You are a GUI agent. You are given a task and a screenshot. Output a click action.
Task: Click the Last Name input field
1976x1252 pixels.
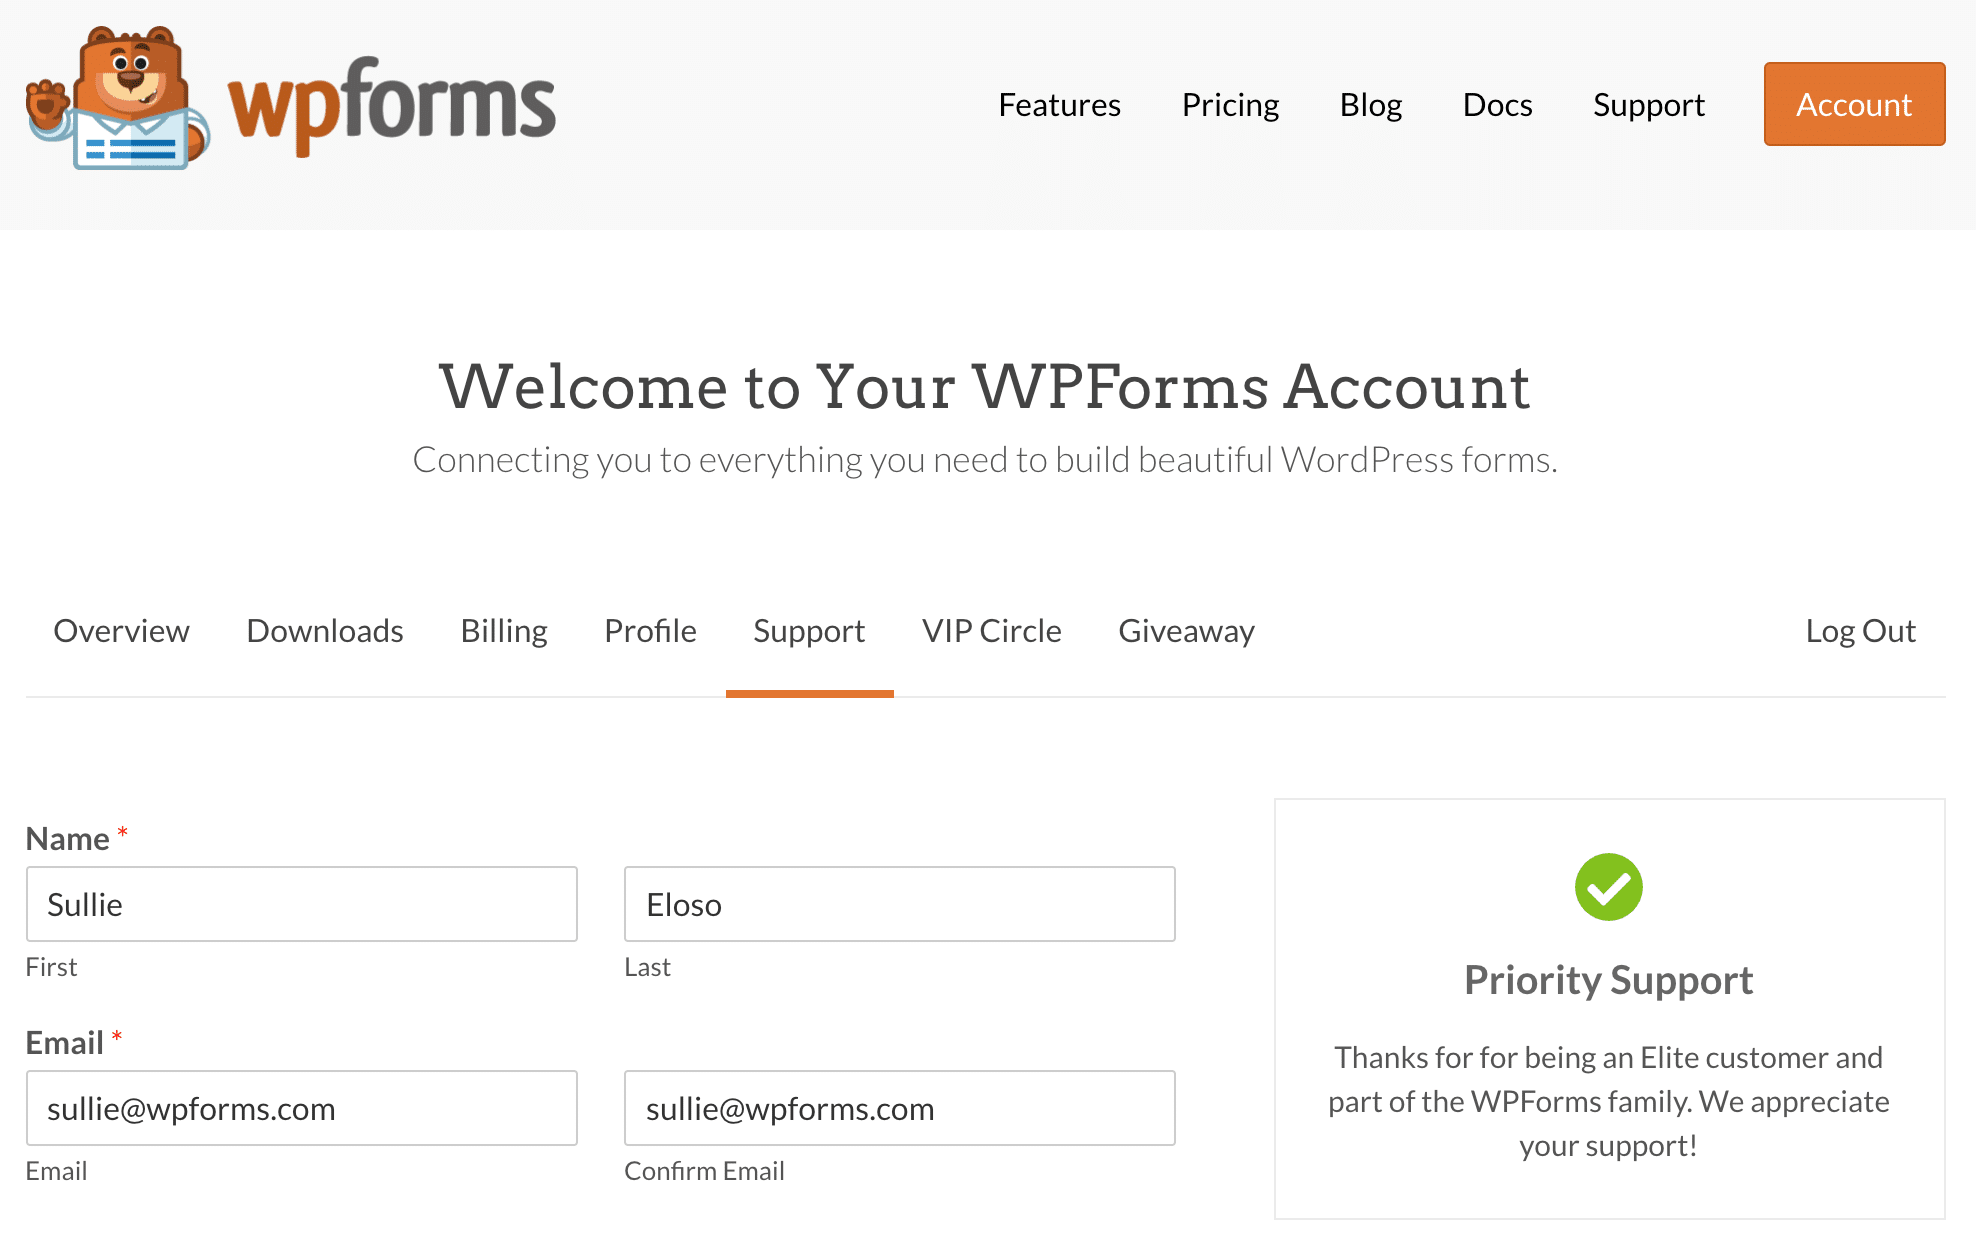point(900,903)
